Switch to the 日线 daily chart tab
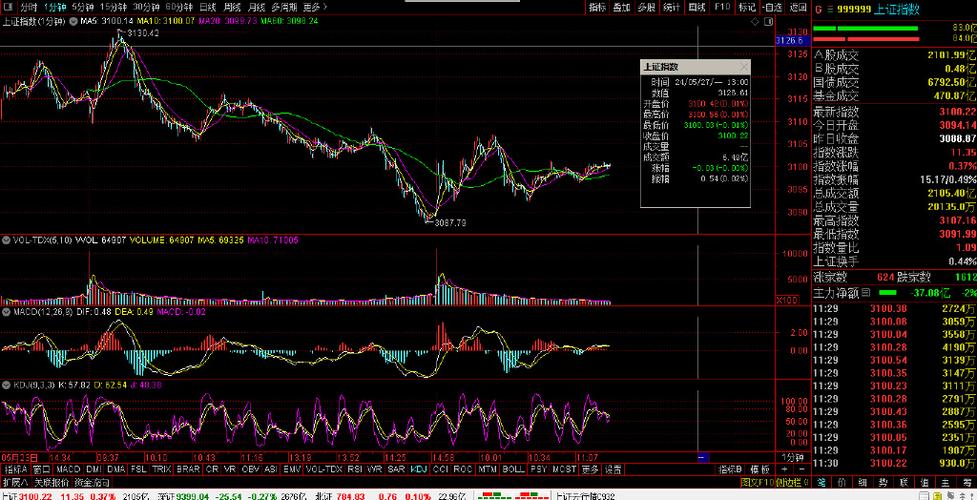 [x=207, y=7]
